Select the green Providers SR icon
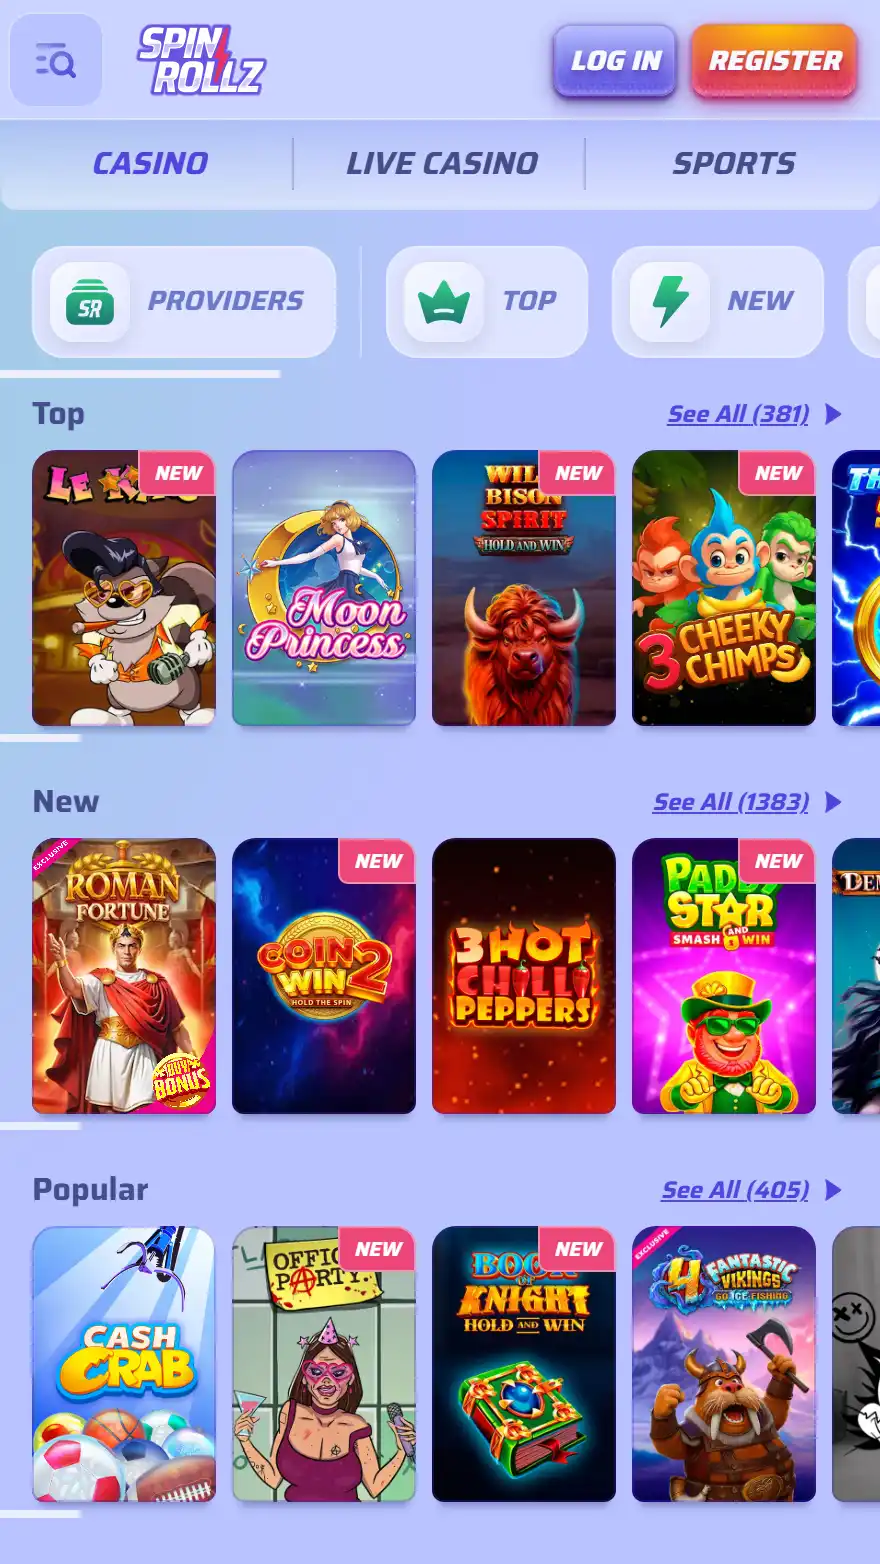This screenshot has height=1564, width=880. (x=90, y=302)
